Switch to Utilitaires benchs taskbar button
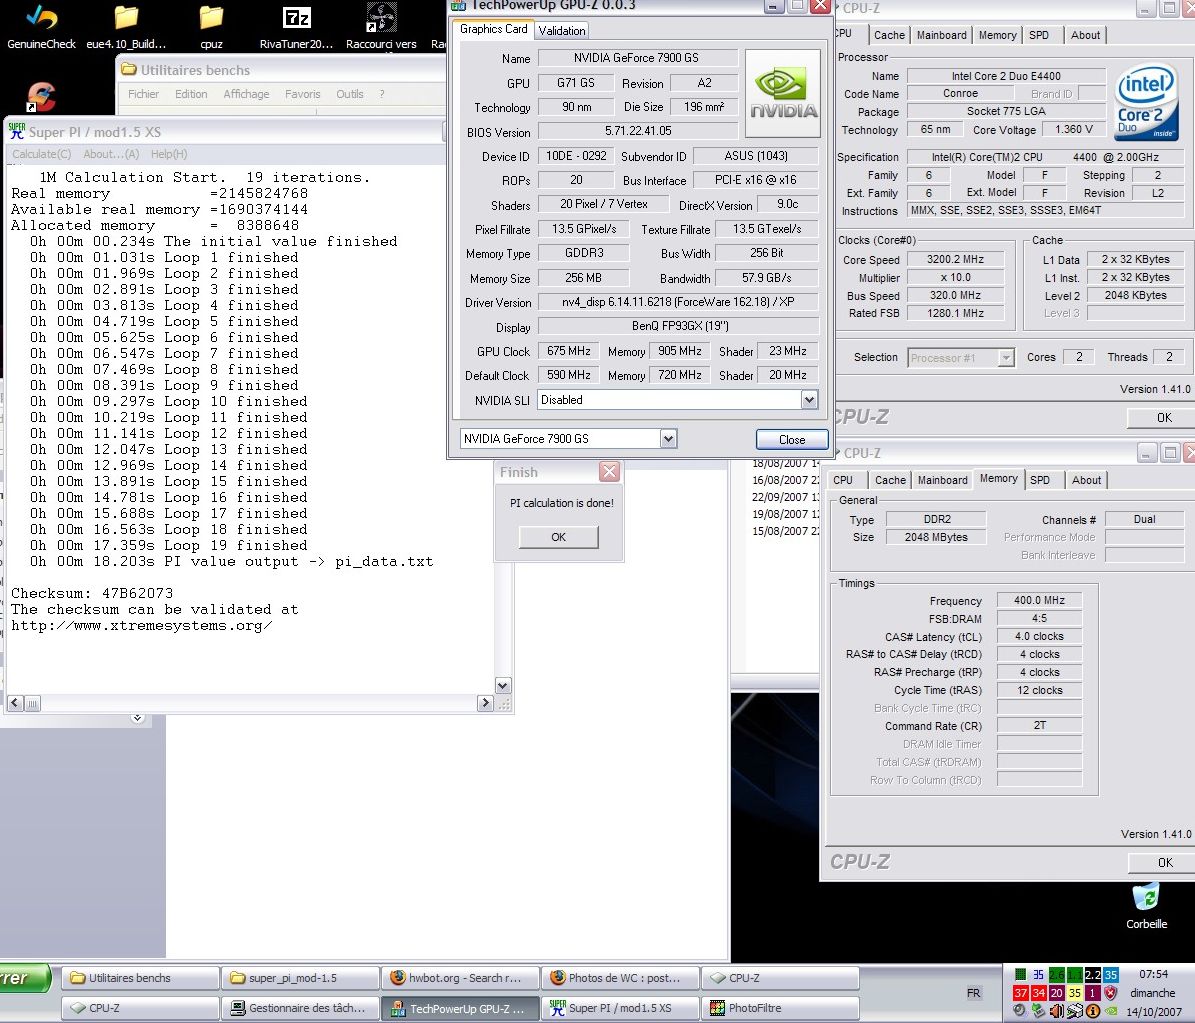 pyautogui.click(x=140, y=978)
